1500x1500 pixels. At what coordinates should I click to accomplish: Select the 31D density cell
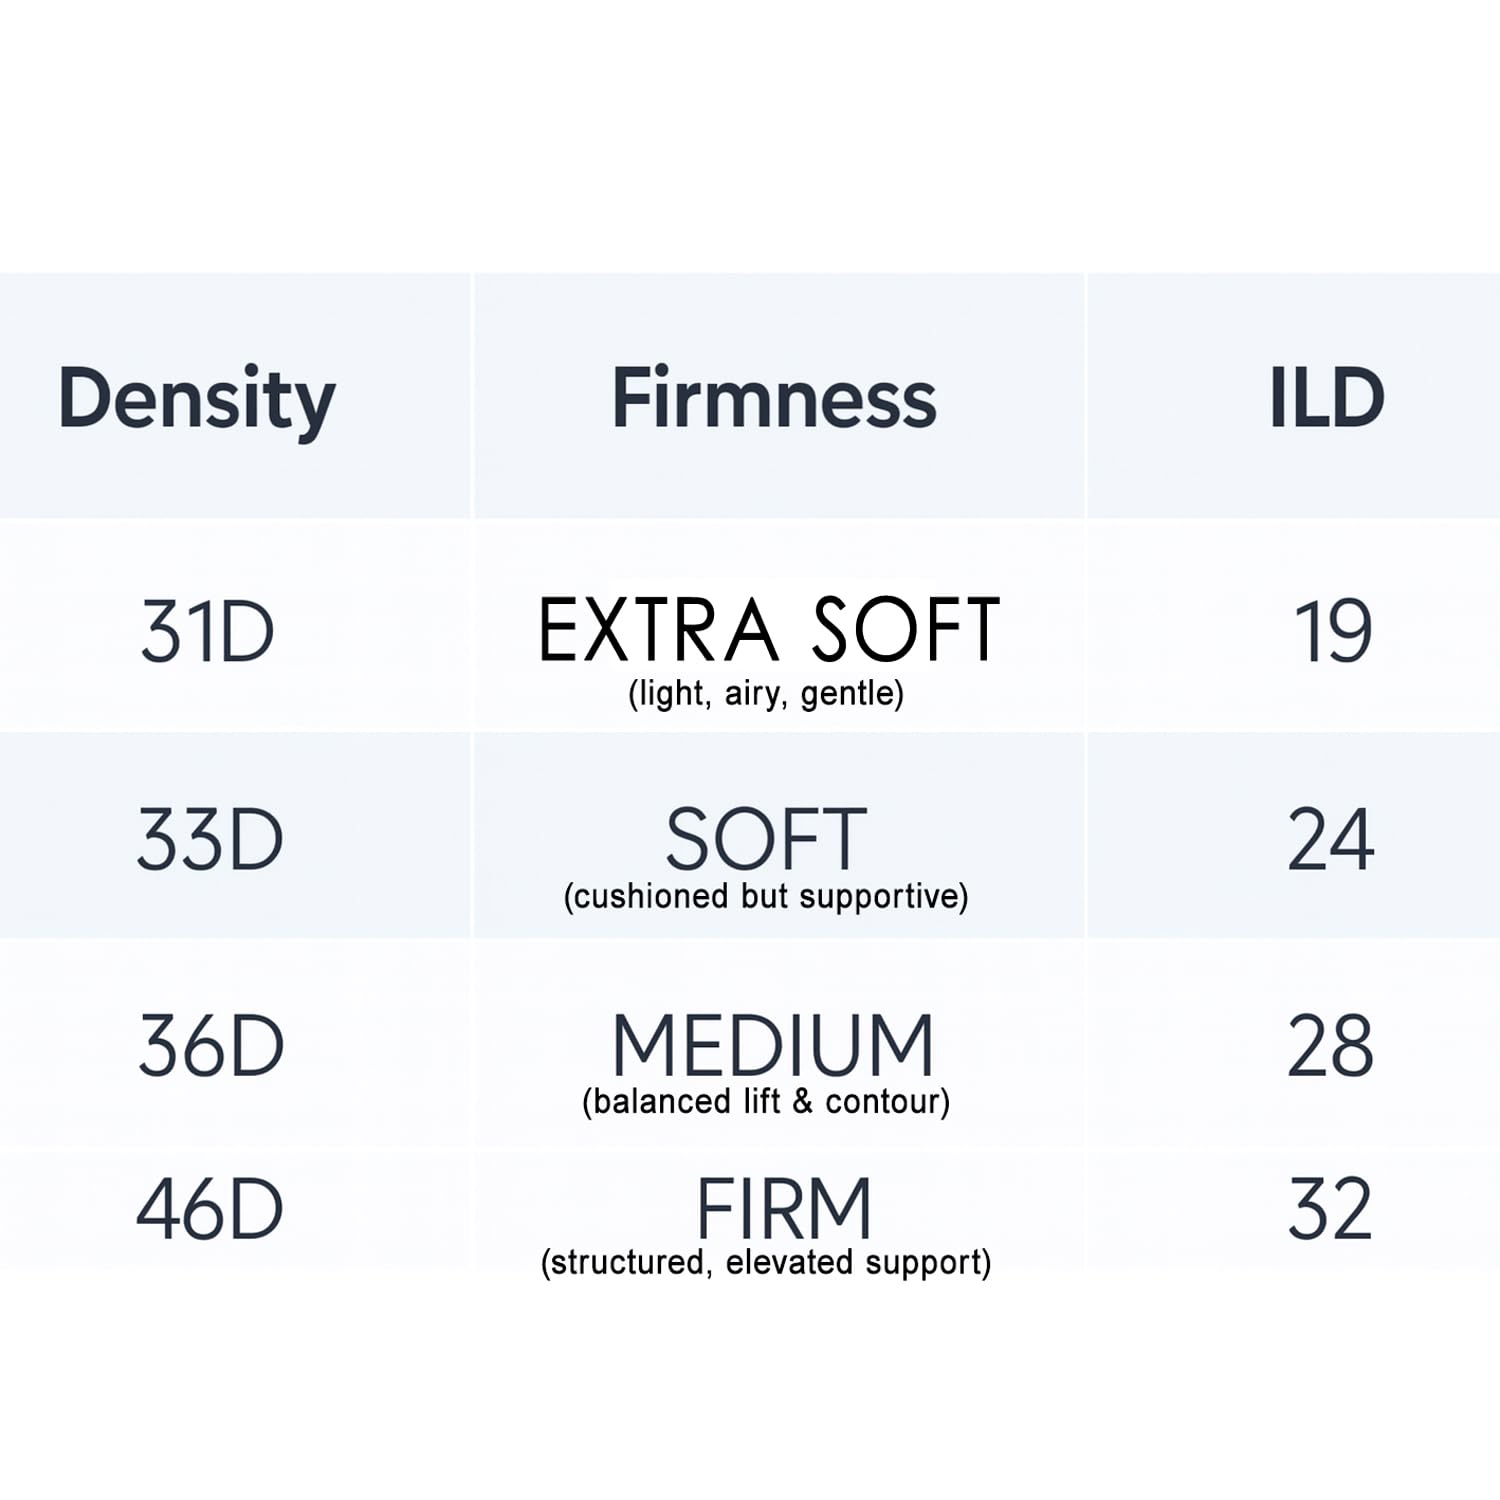pyautogui.click(x=207, y=632)
